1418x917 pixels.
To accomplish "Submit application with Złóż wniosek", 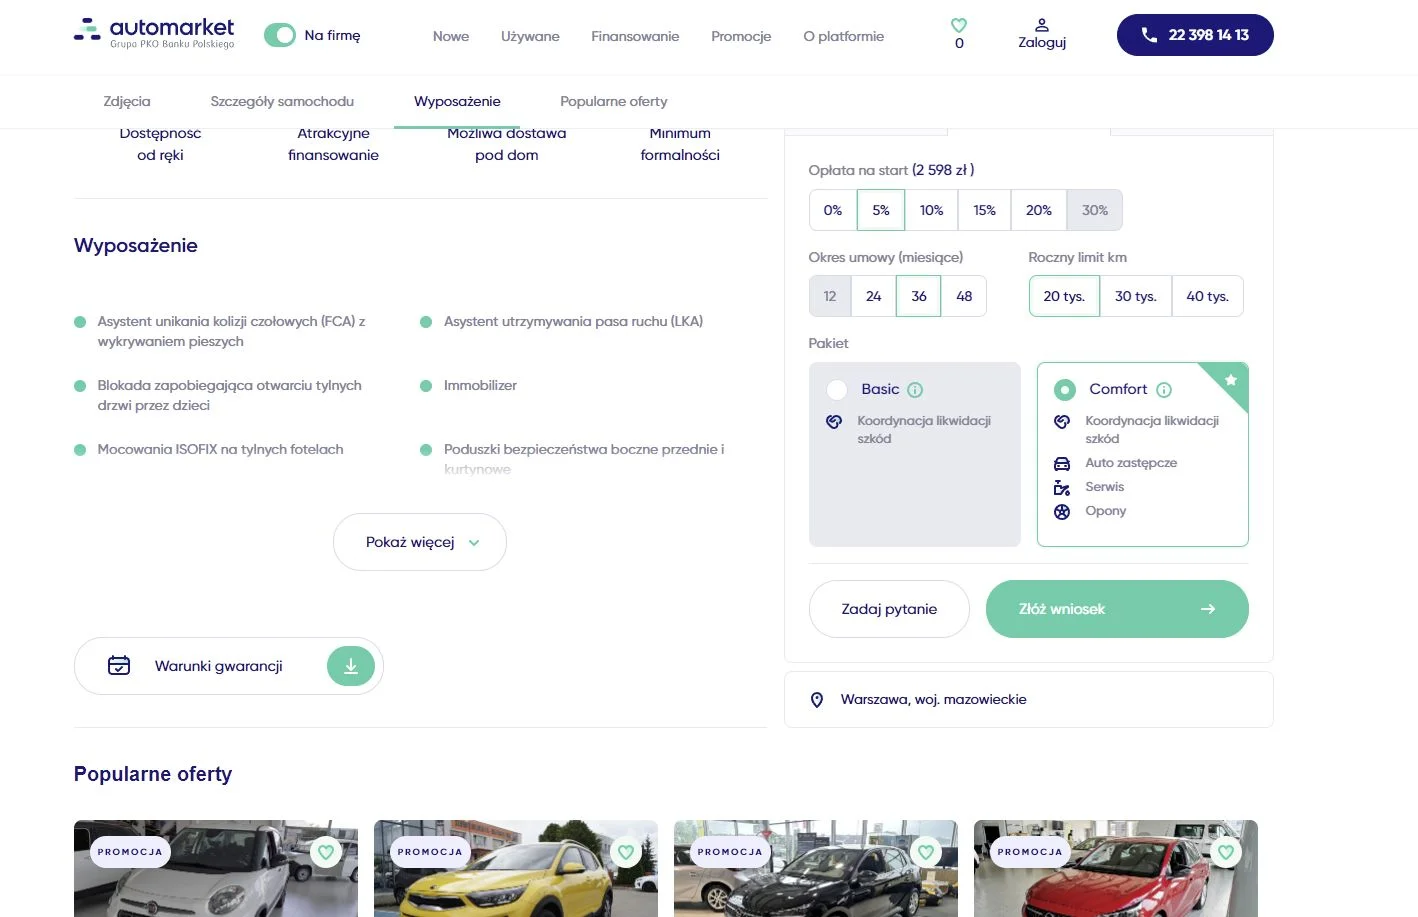I will click(1117, 609).
